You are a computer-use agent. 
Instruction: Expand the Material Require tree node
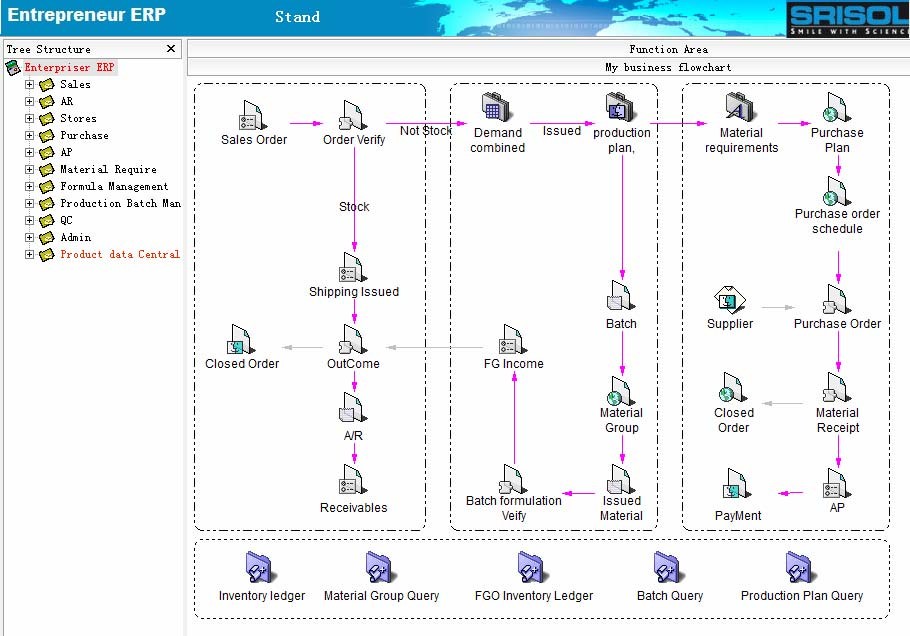[29, 169]
